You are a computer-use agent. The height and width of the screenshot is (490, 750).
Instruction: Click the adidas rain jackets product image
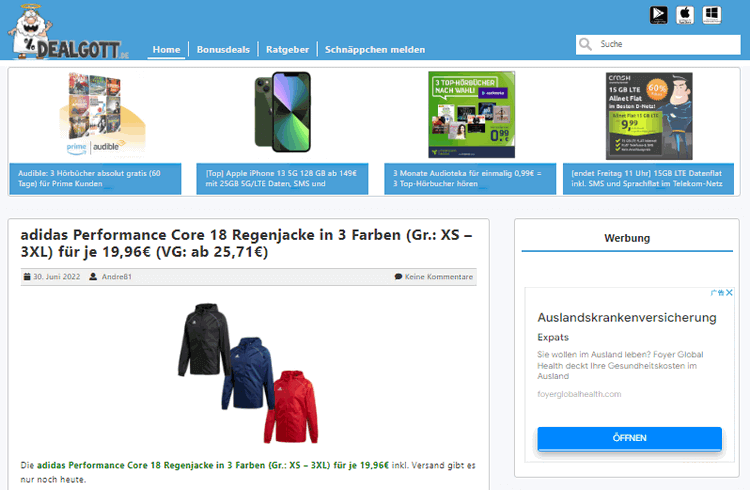(x=248, y=373)
